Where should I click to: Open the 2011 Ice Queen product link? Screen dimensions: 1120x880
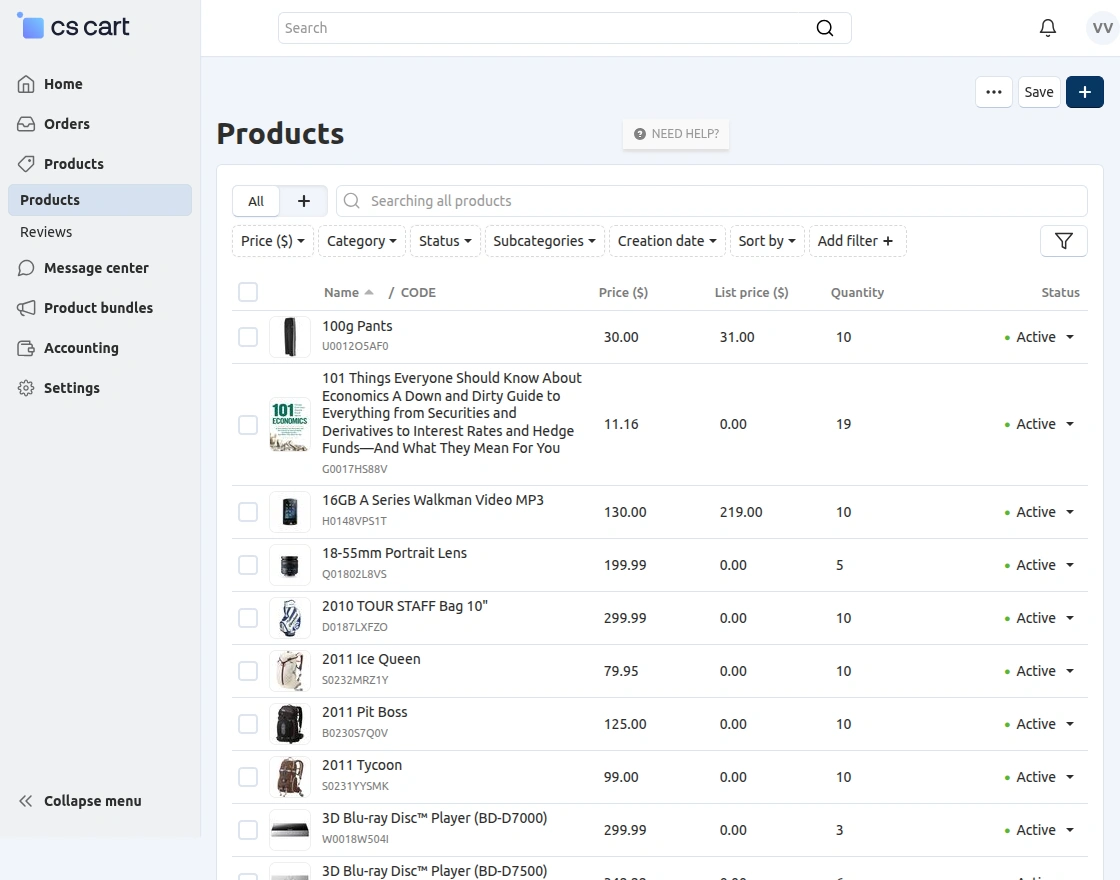tap(371, 659)
